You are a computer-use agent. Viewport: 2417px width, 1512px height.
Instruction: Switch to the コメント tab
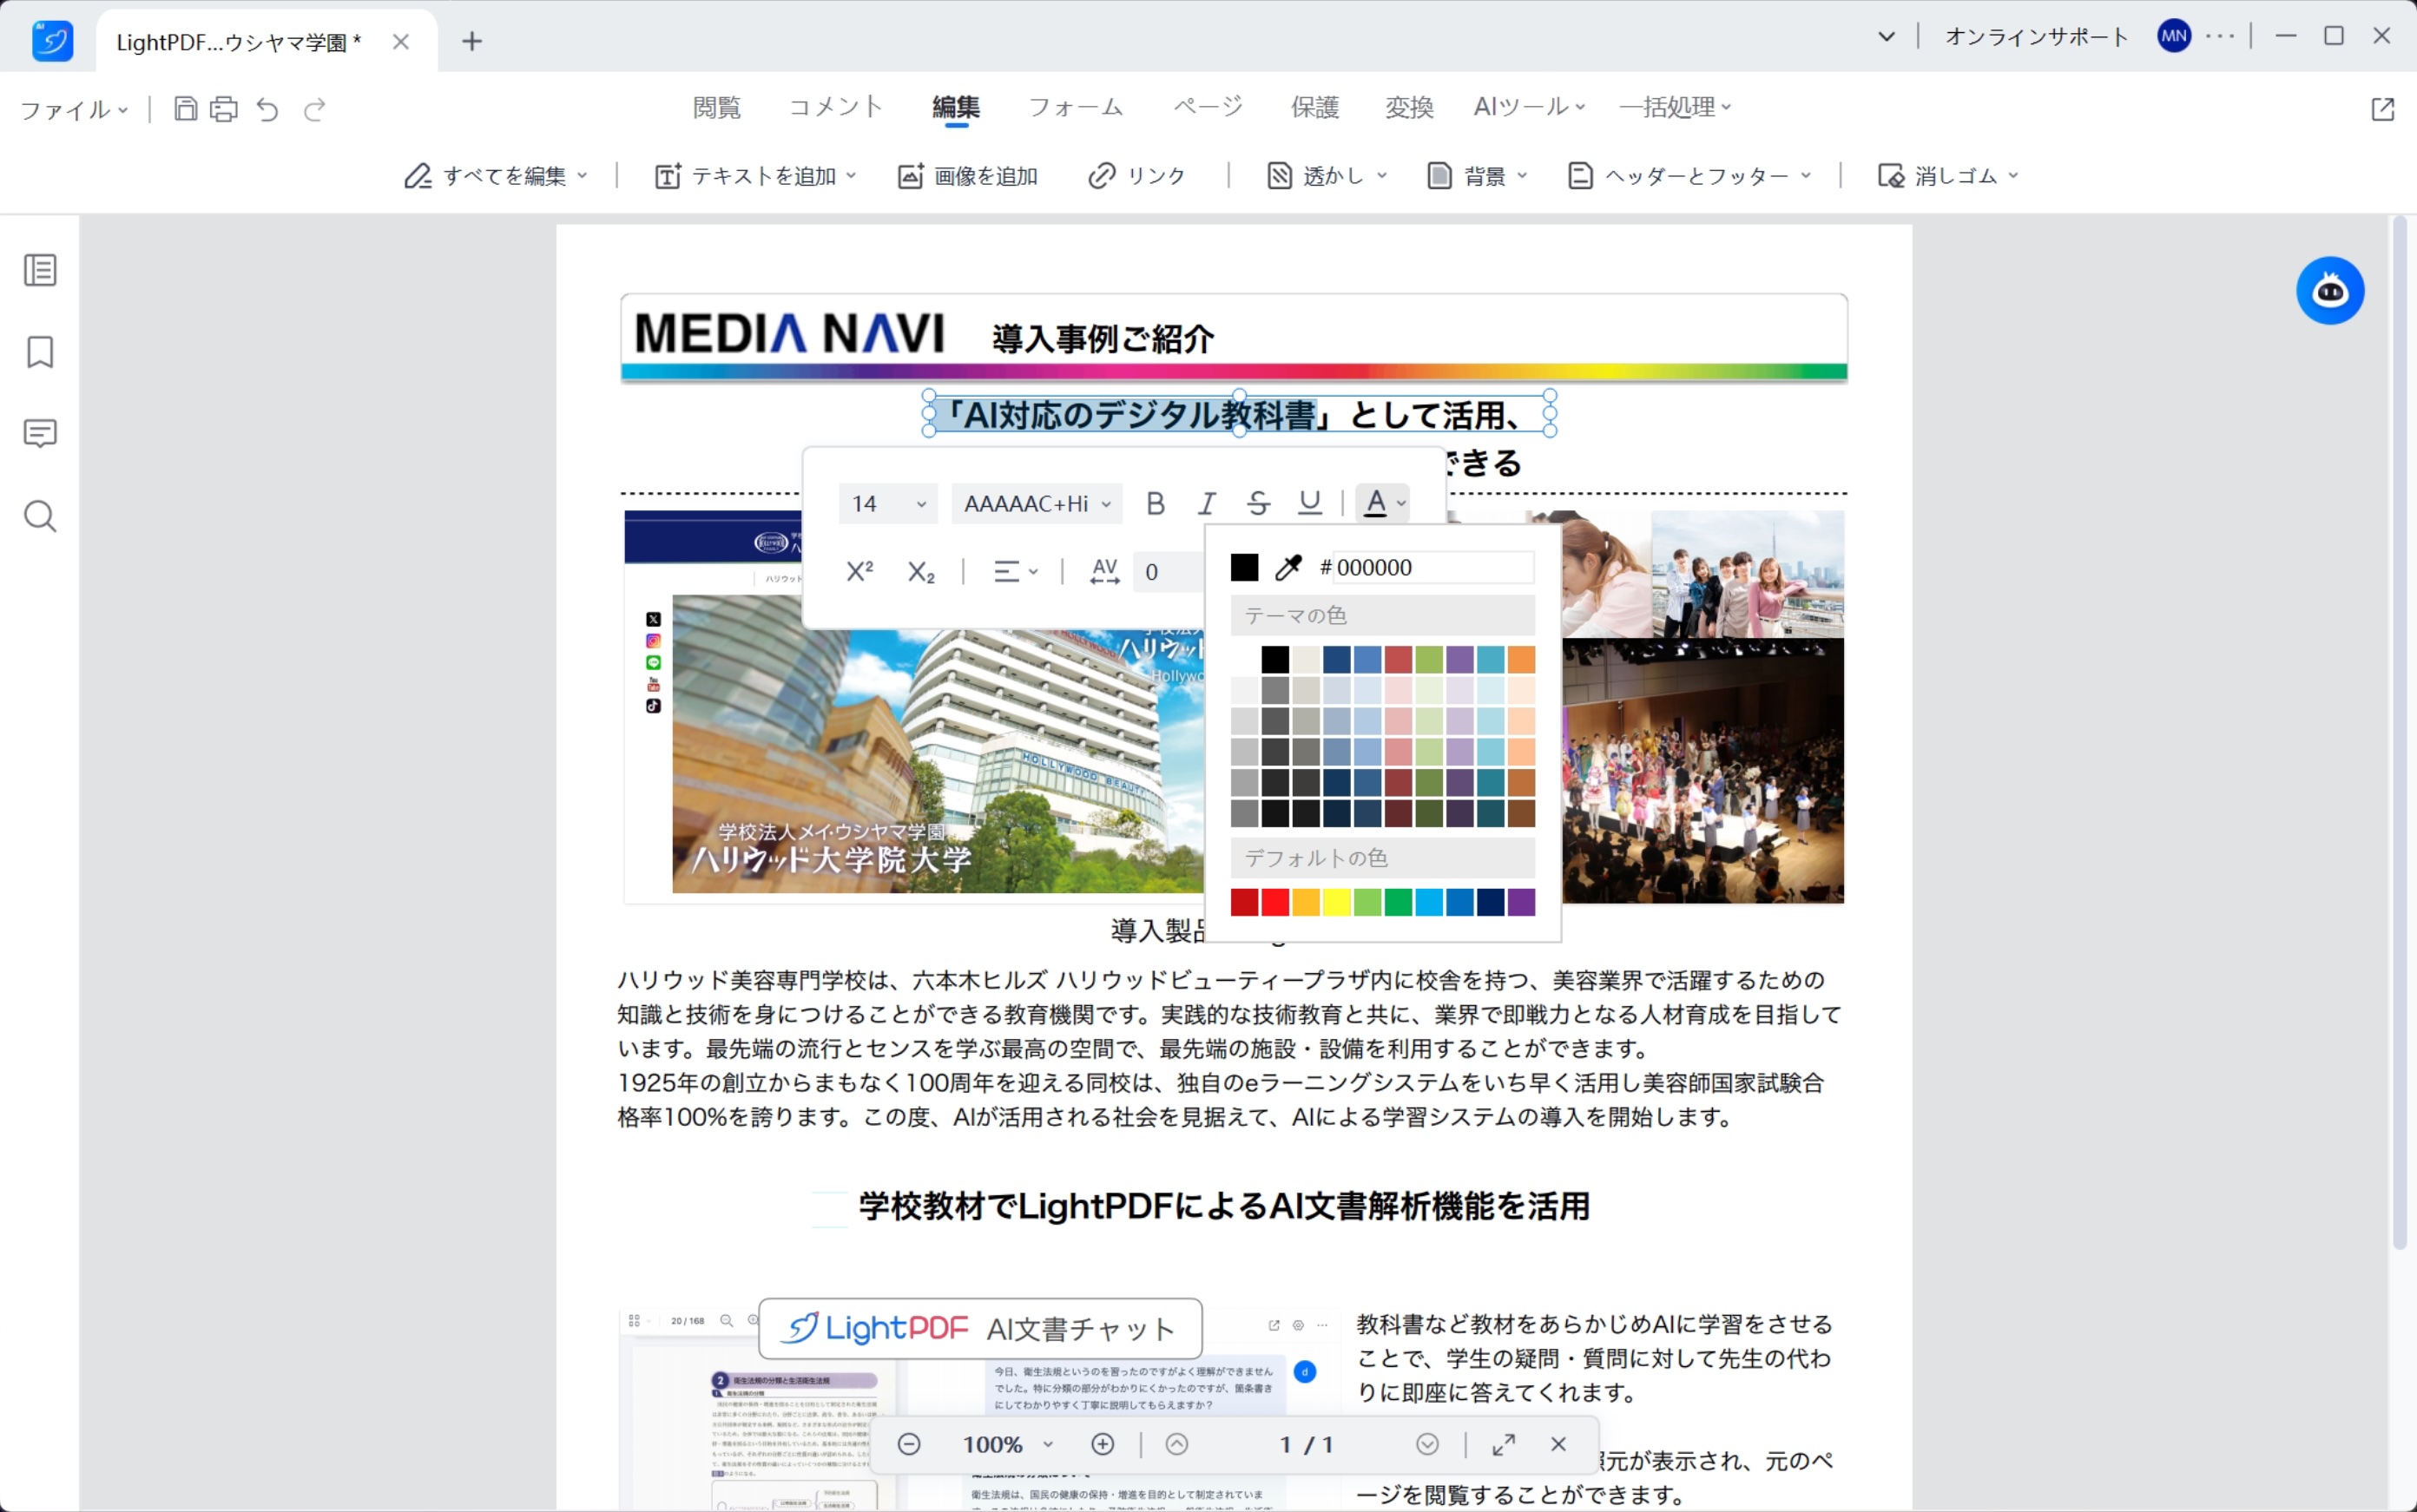(835, 107)
